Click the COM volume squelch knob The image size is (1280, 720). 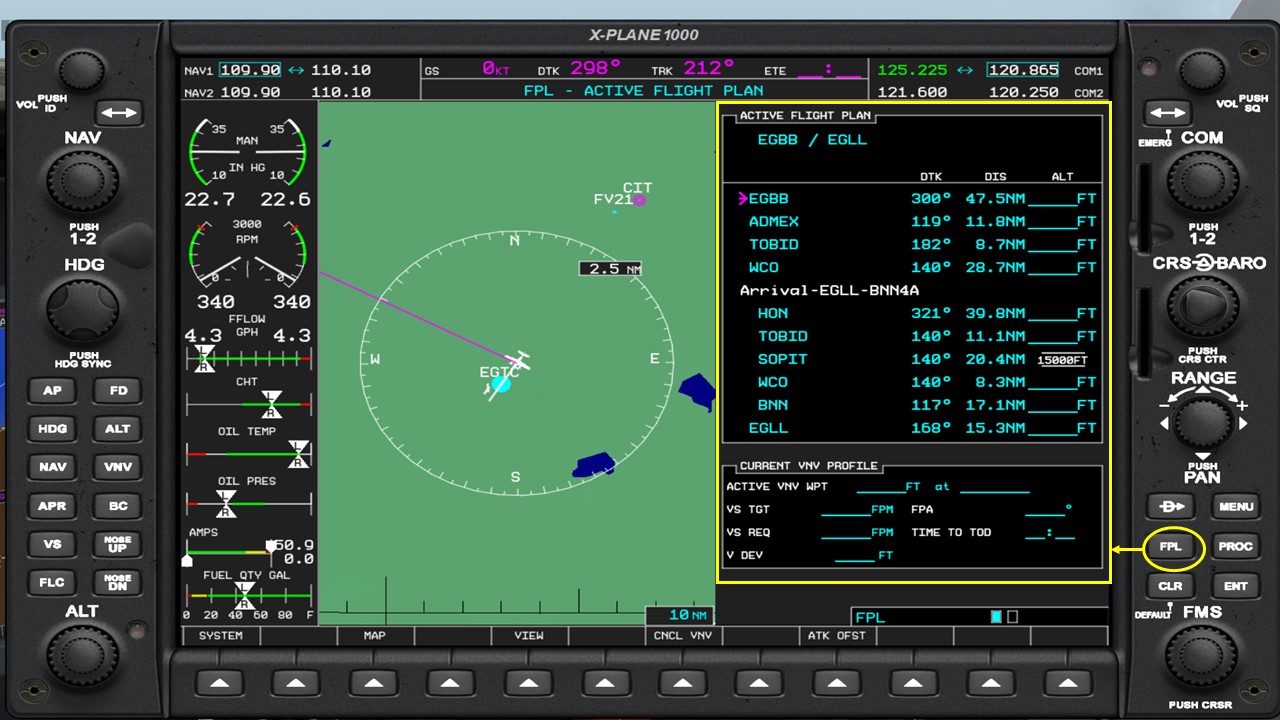click(x=1201, y=71)
